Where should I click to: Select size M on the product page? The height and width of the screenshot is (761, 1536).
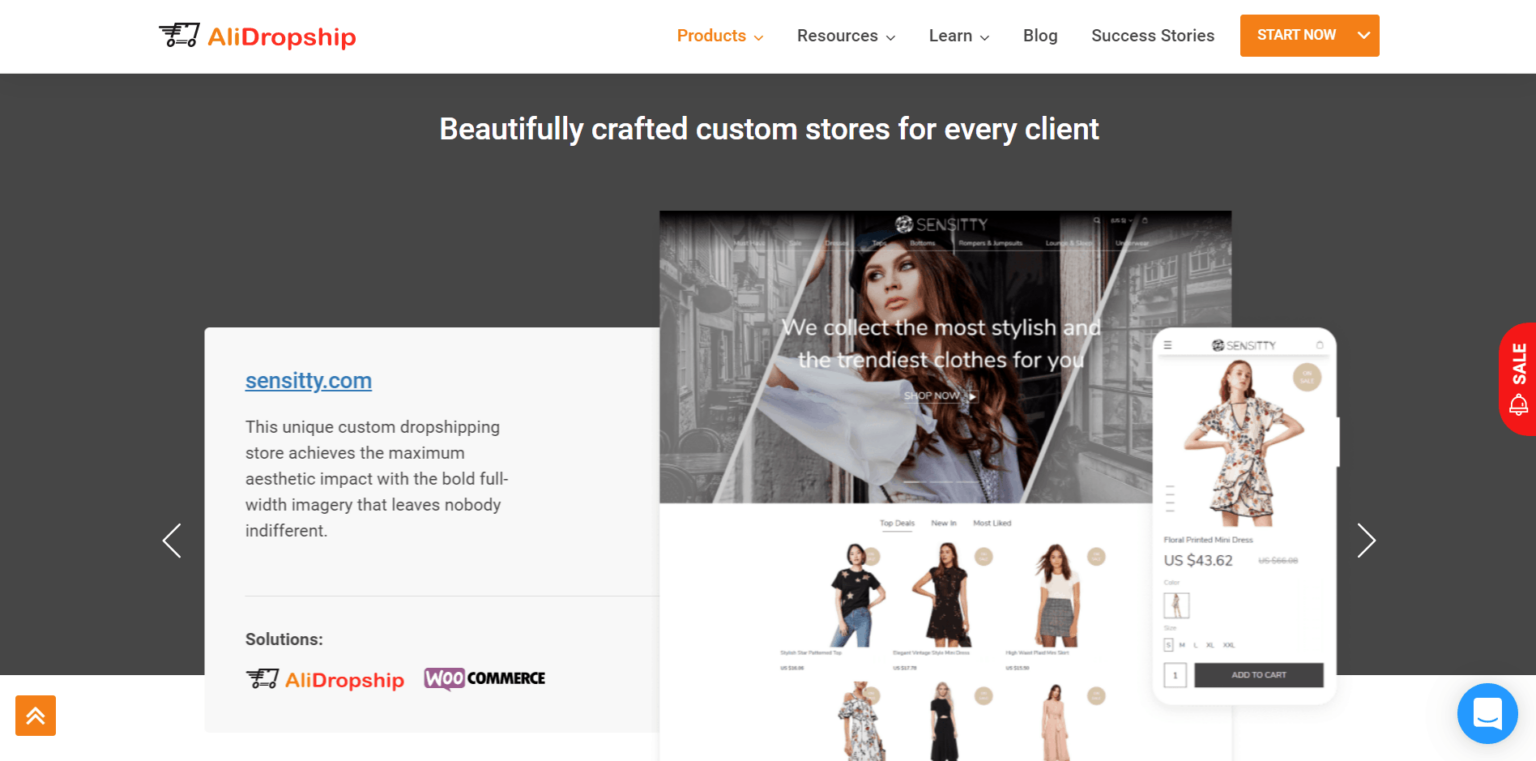(1182, 645)
